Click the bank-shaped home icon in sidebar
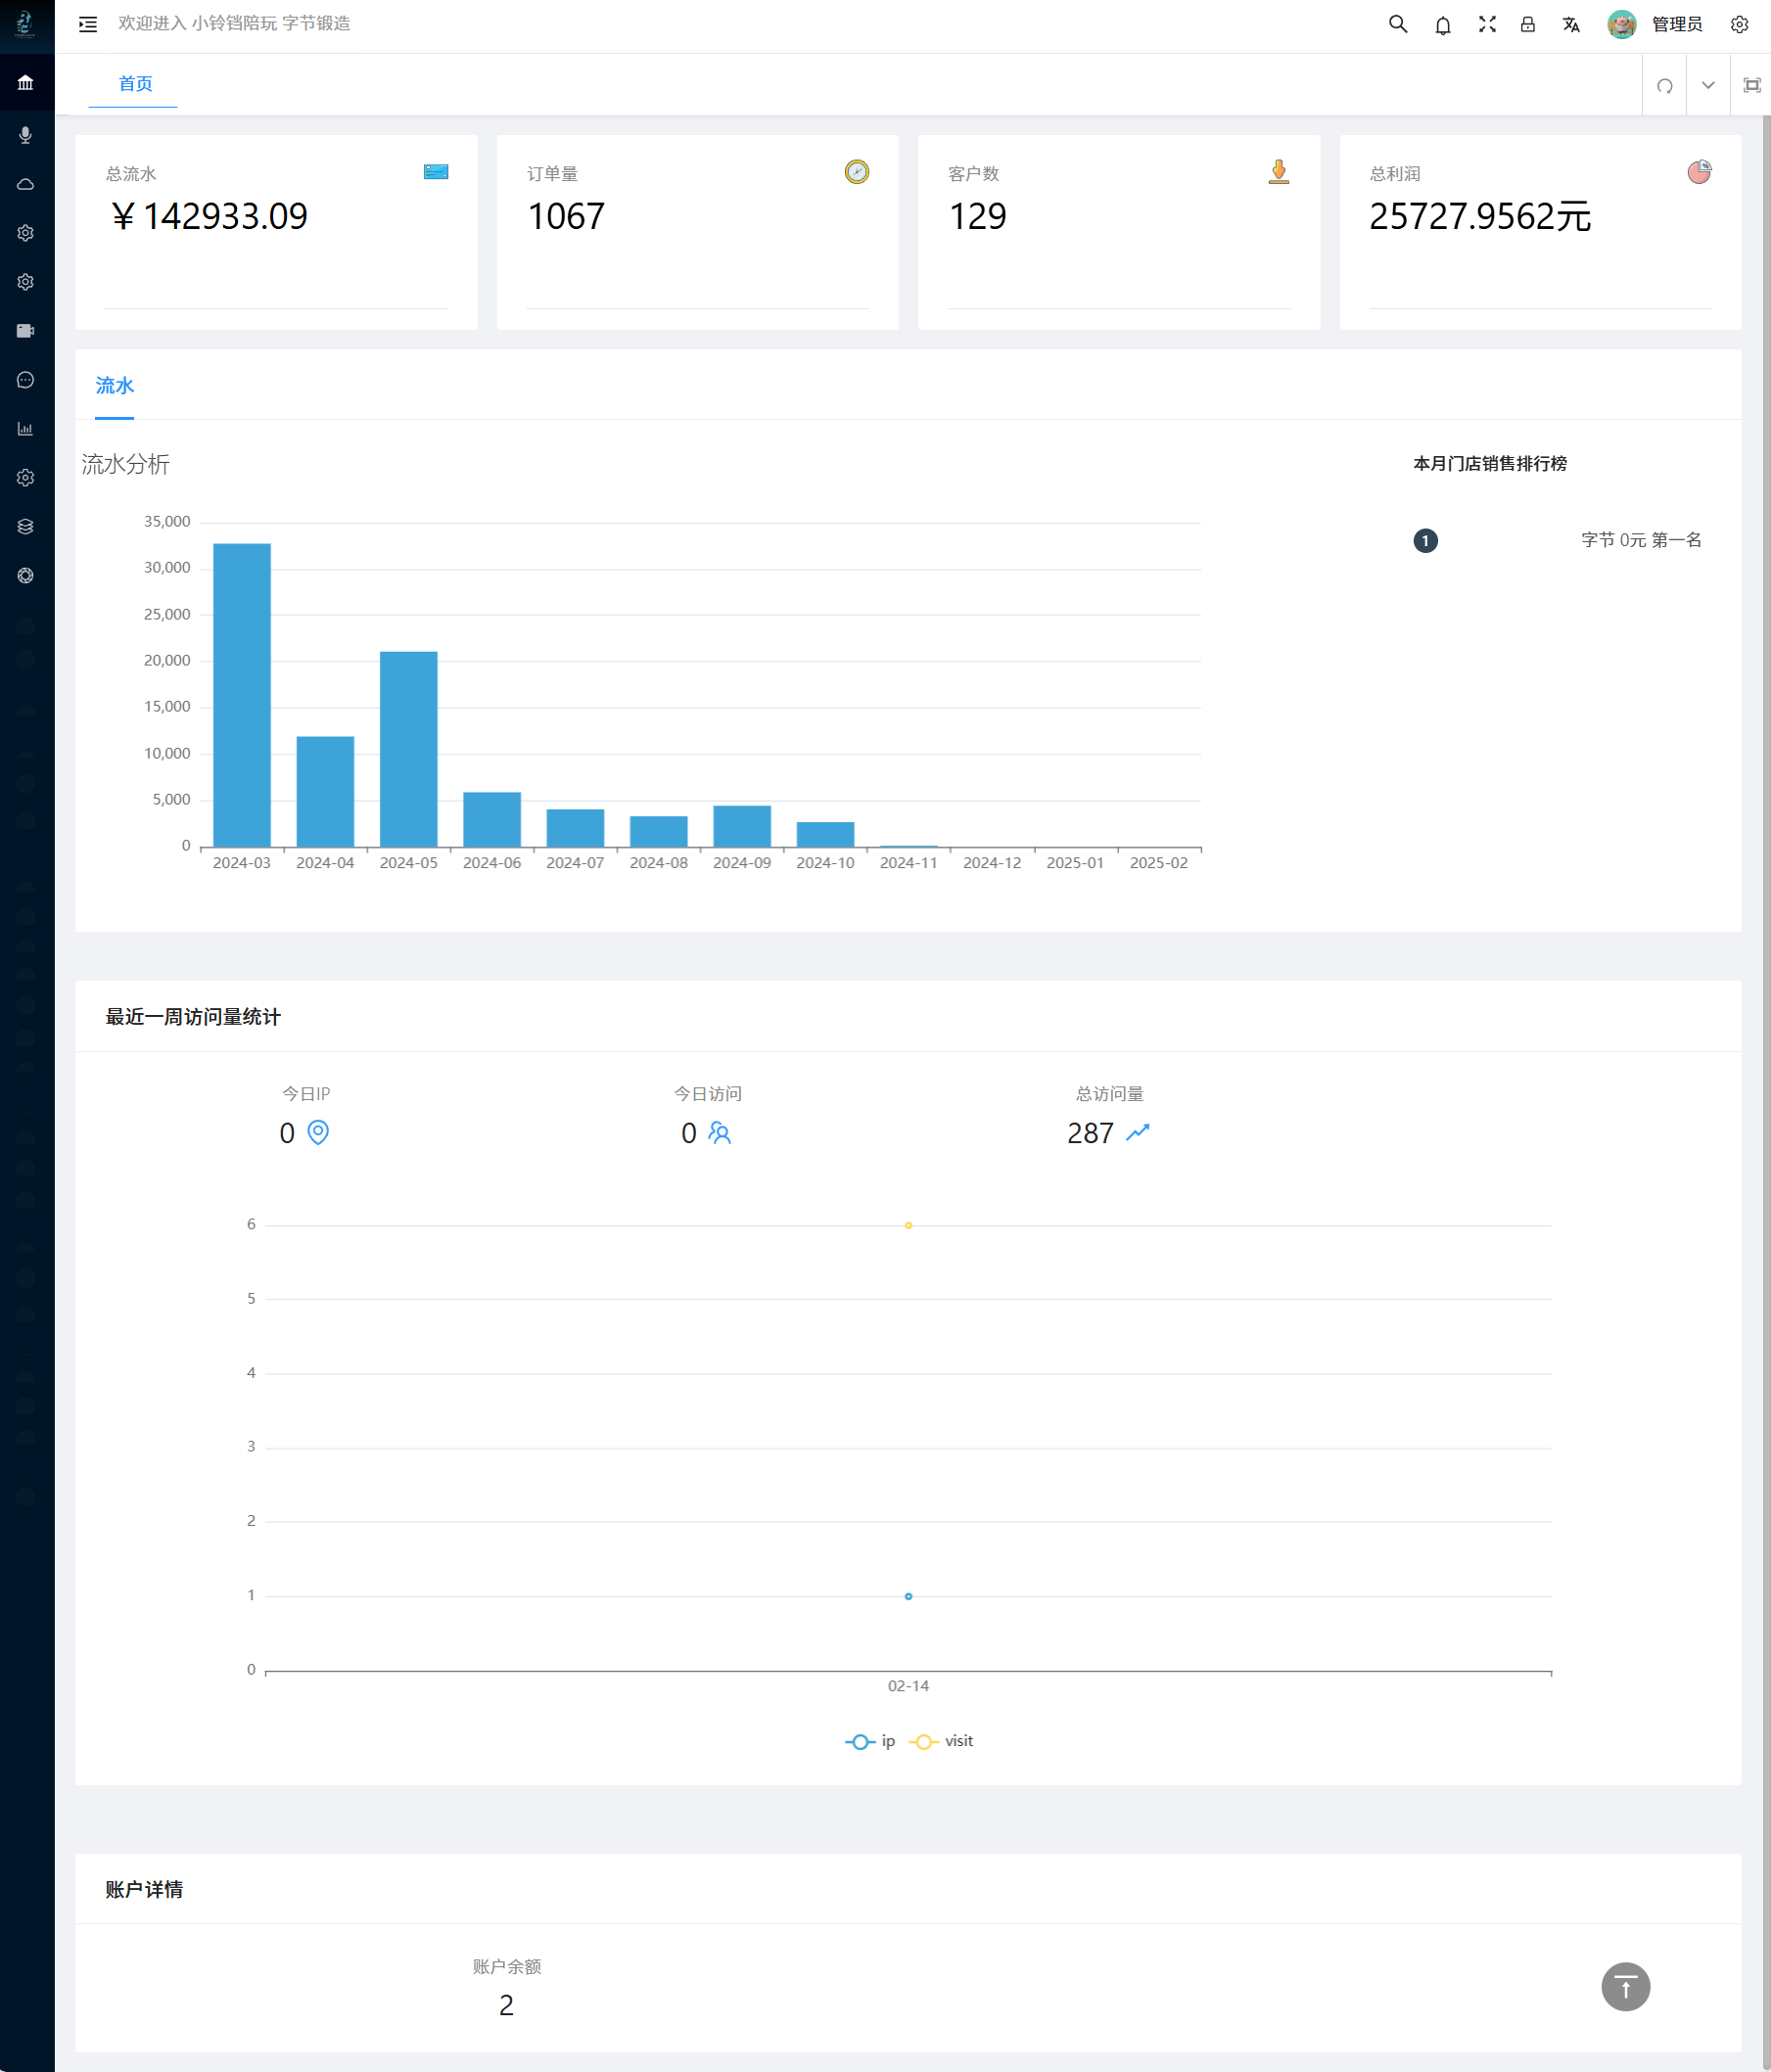The image size is (1771, 2072). point(25,83)
